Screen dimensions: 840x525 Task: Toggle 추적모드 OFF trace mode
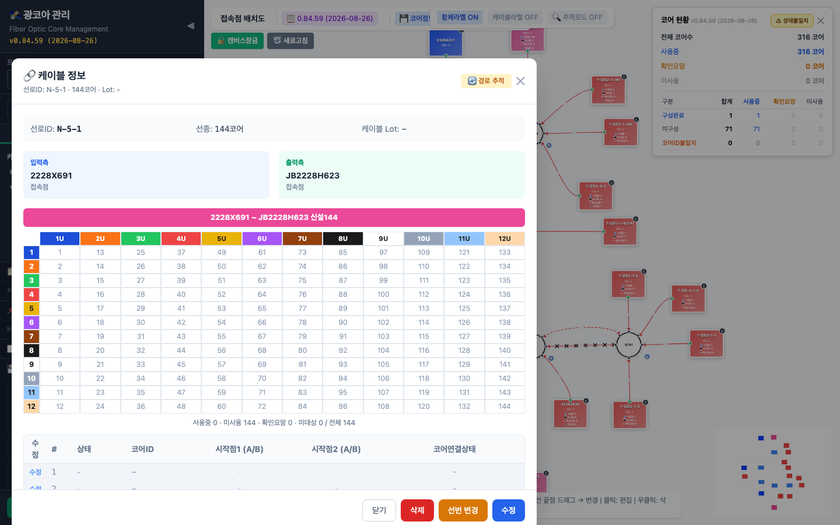(x=577, y=18)
